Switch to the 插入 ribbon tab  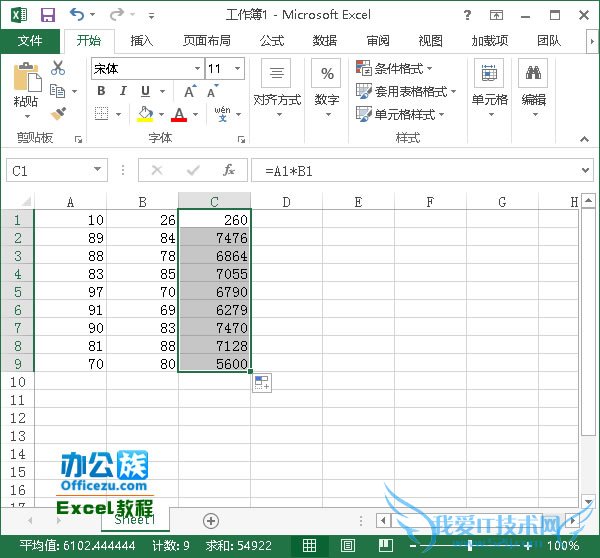pyautogui.click(x=142, y=41)
